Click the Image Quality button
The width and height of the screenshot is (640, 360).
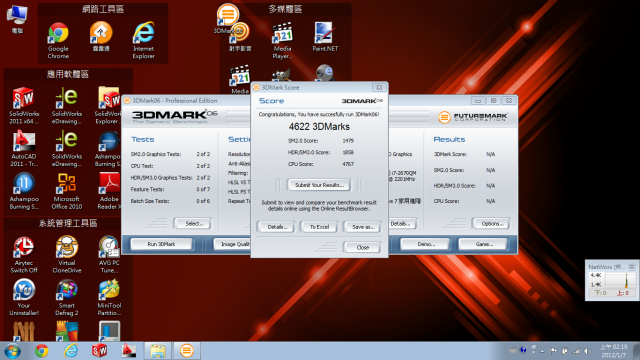click(x=233, y=244)
